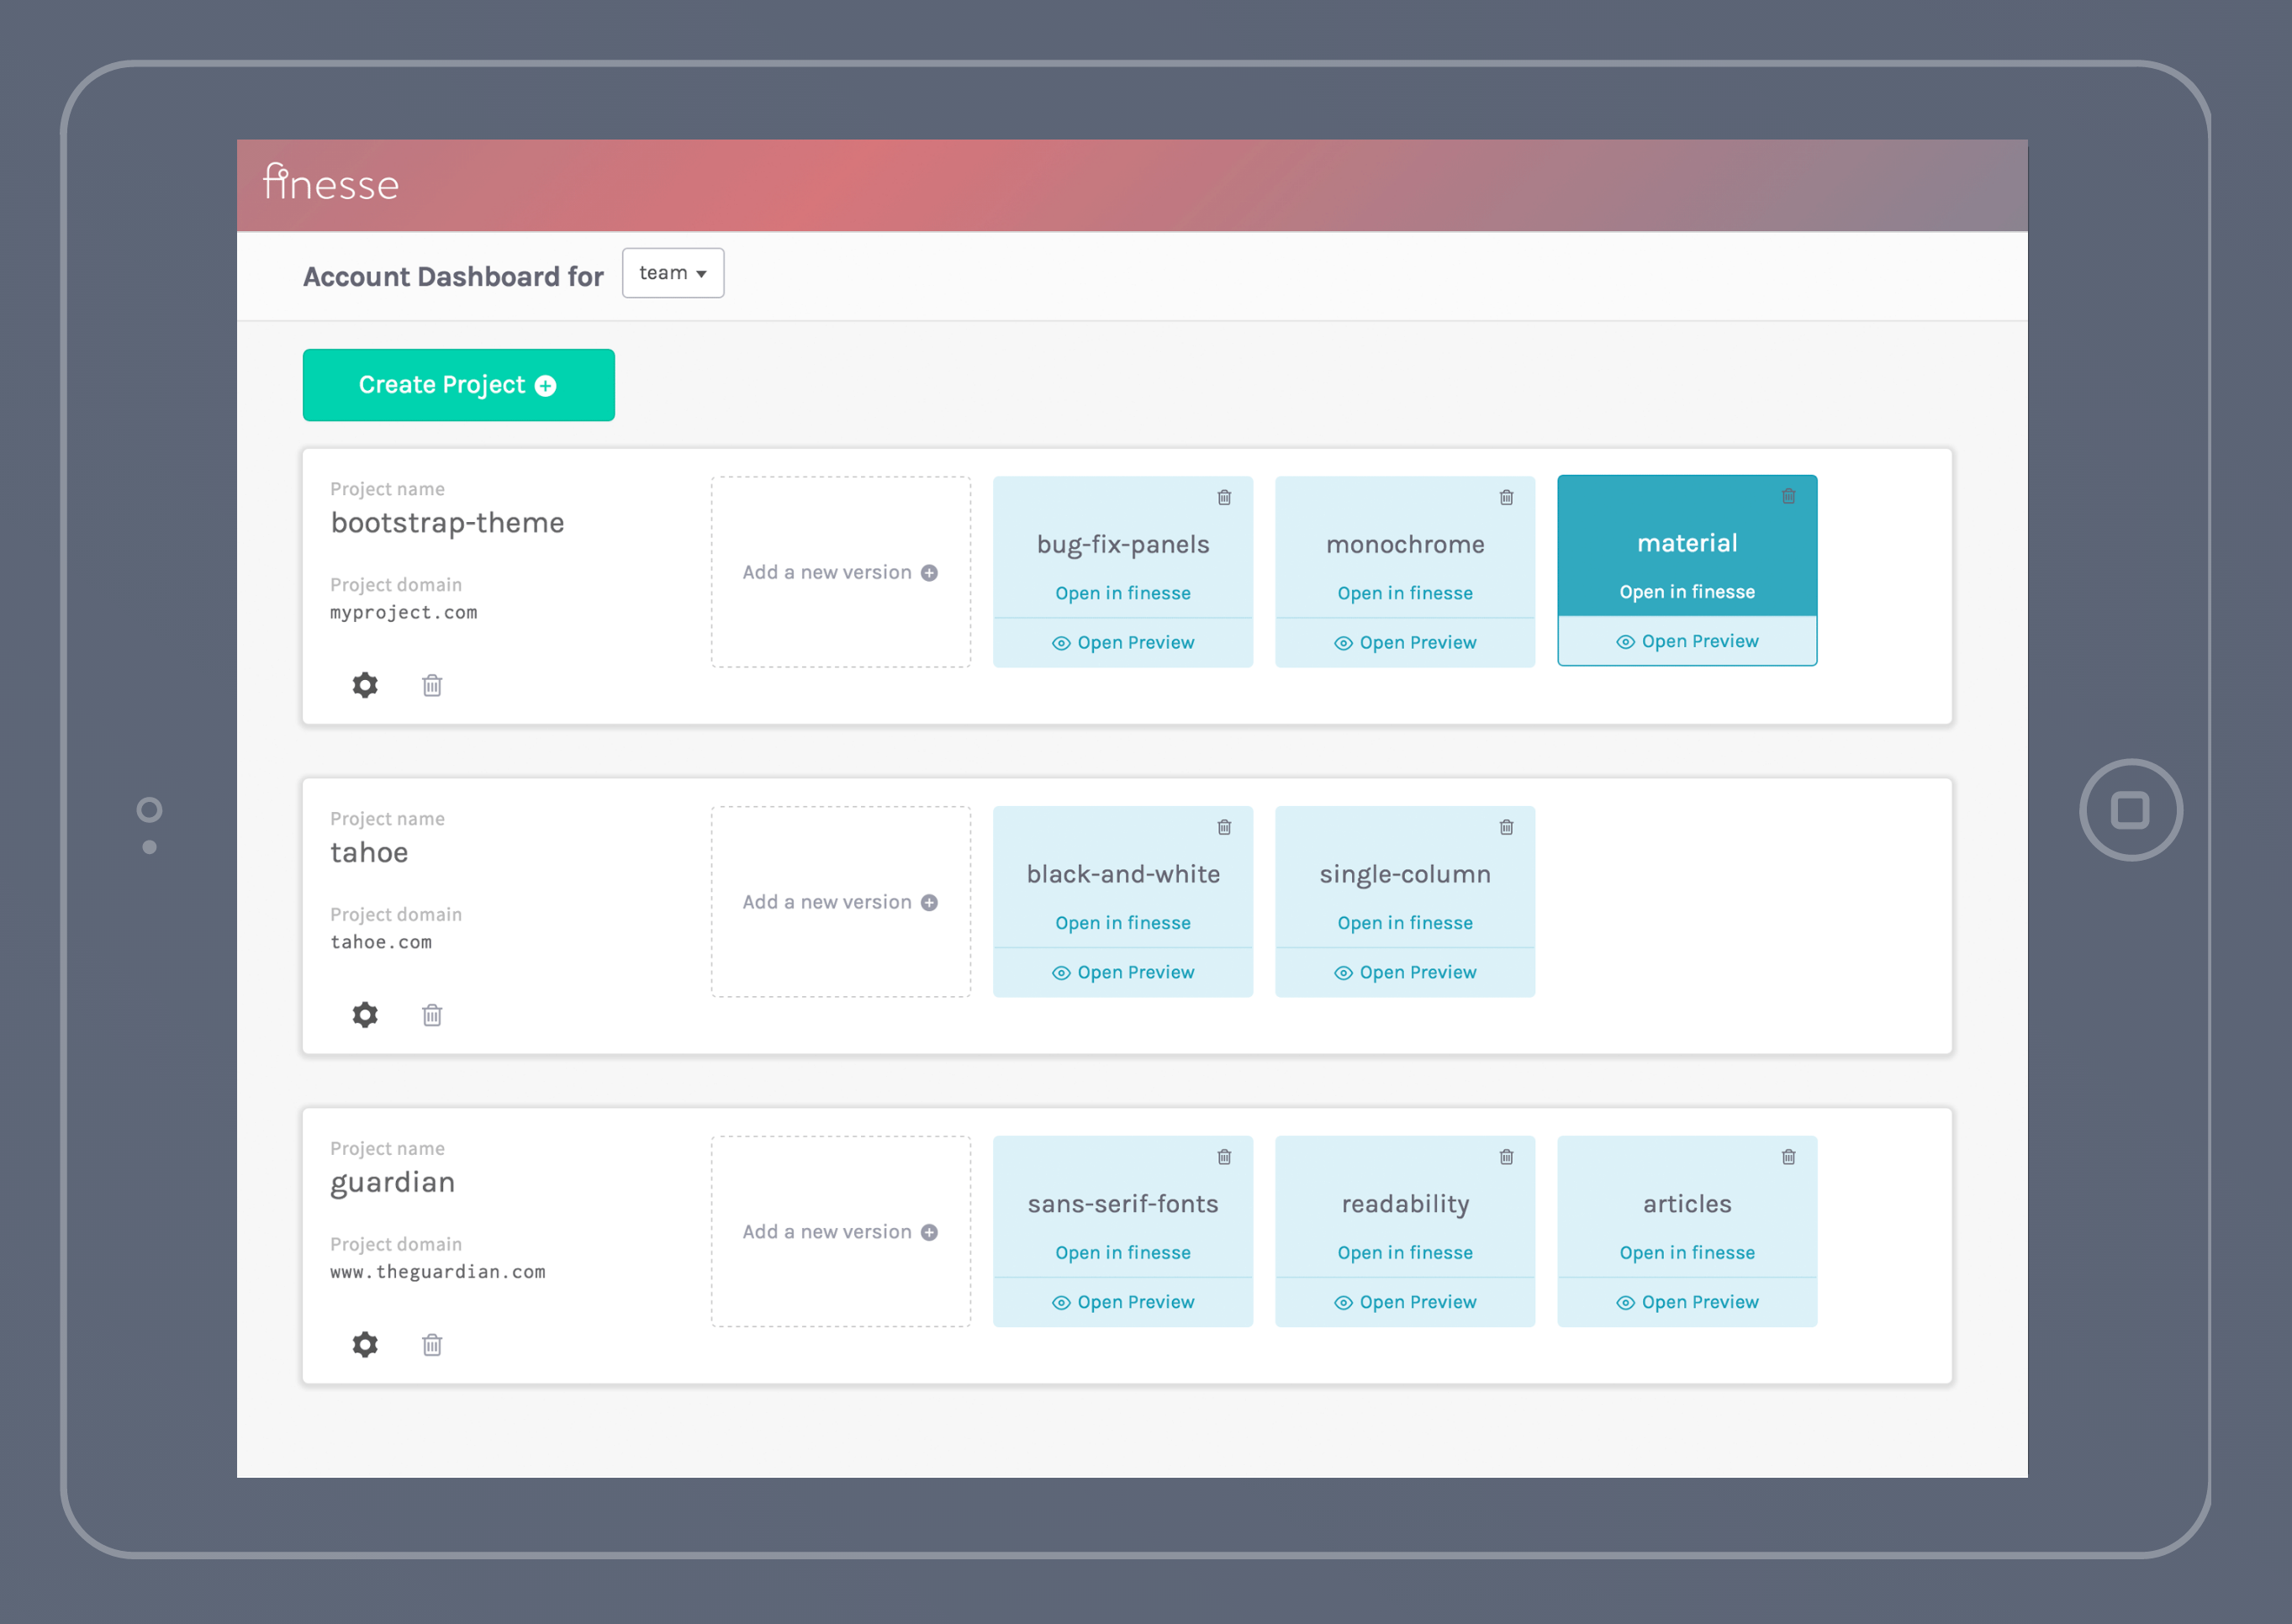
Task: Add a new version to guardian
Action: point(840,1232)
